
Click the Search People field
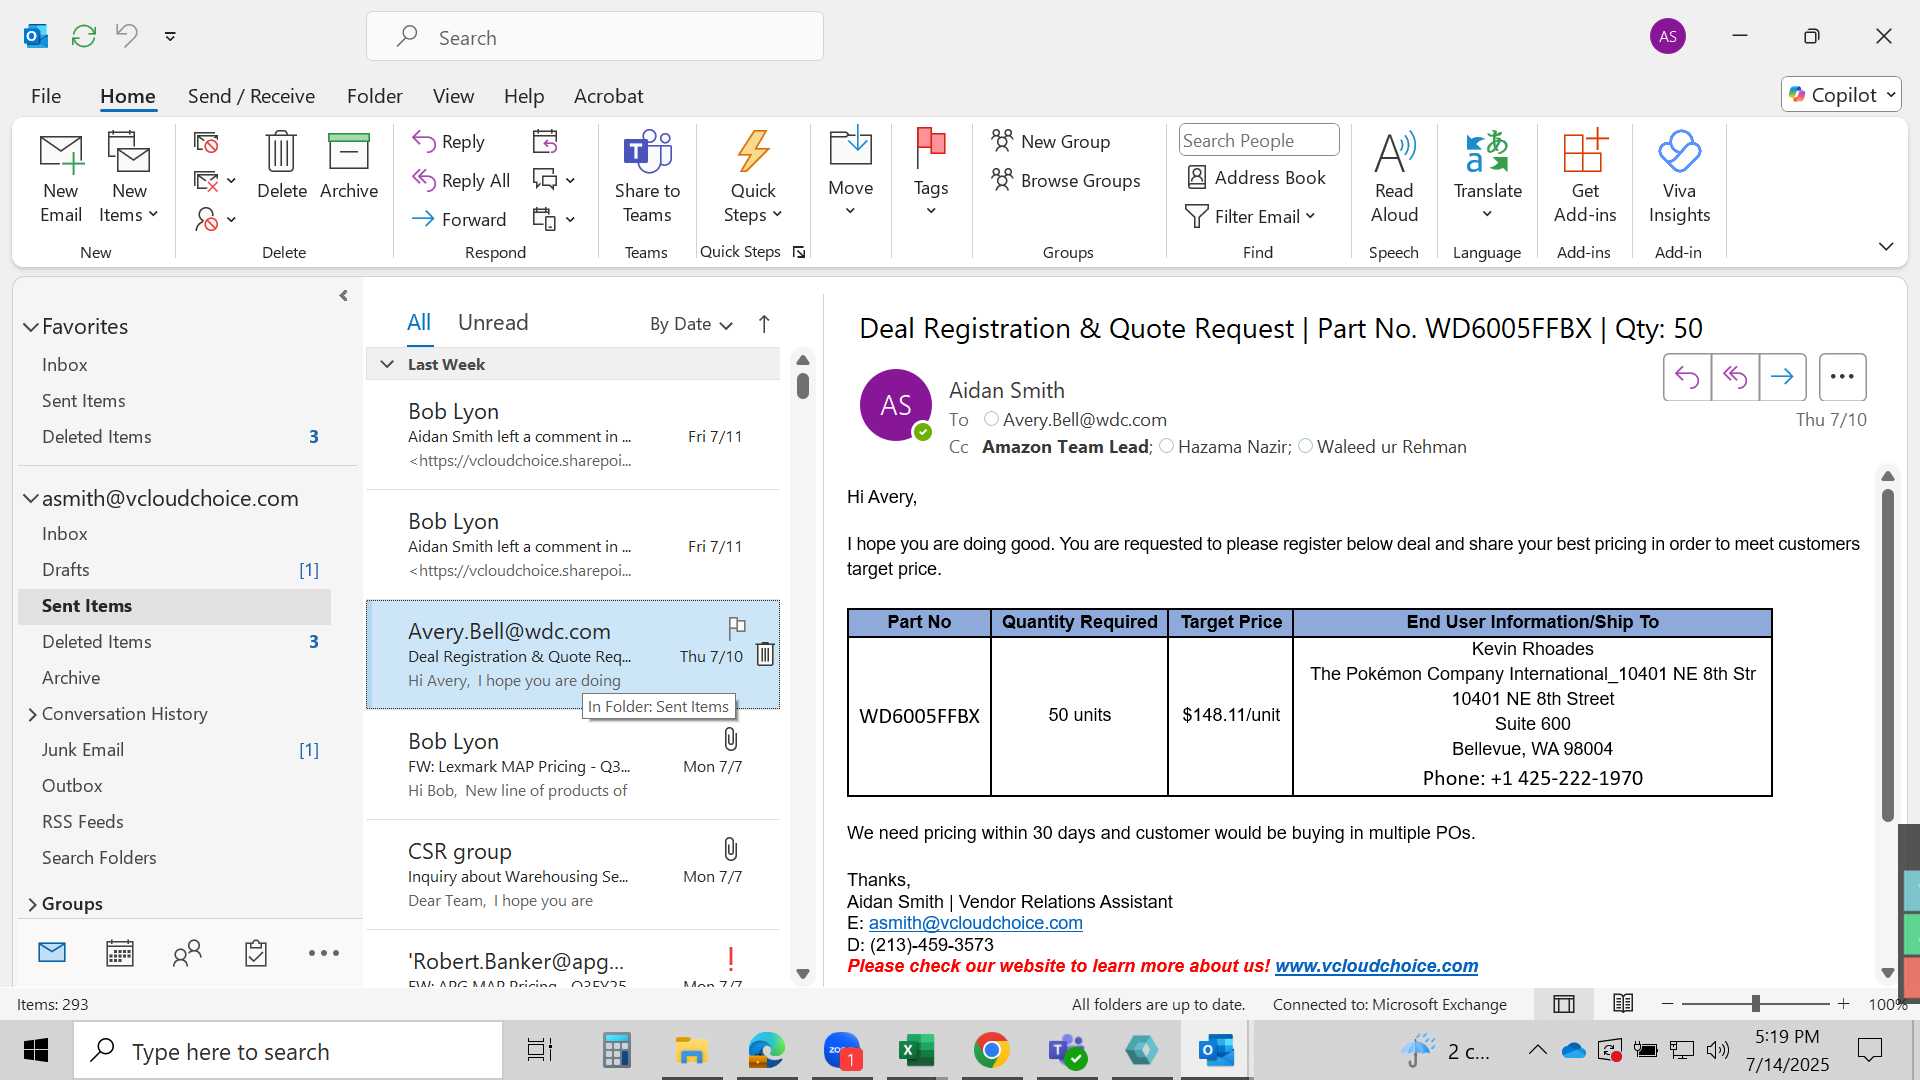1258,140
